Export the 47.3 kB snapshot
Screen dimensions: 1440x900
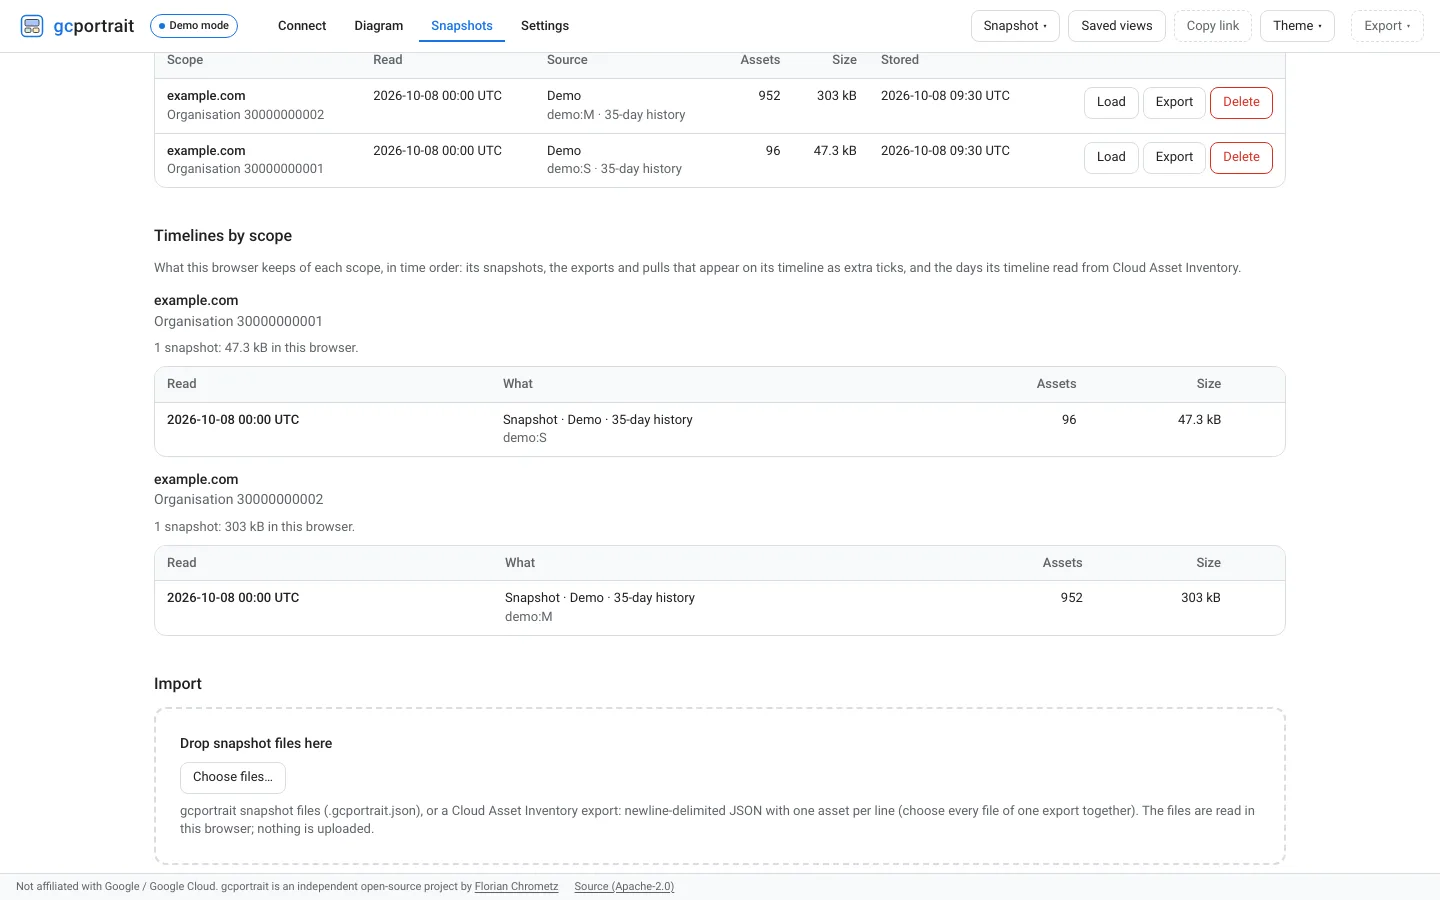click(x=1174, y=157)
